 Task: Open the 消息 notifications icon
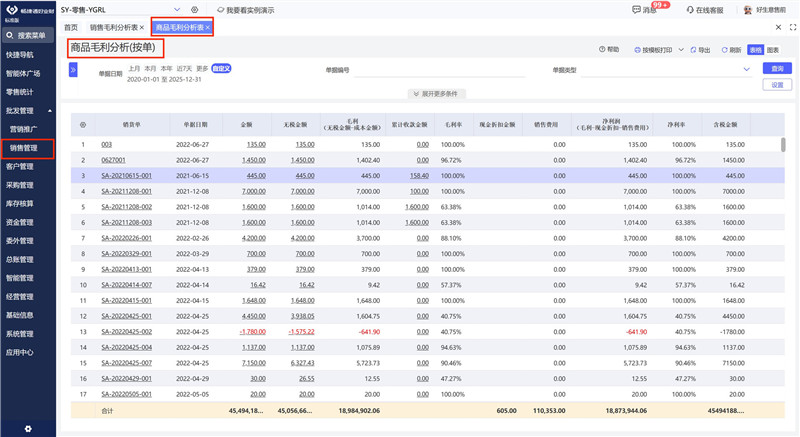pyautogui.click(x=637, y=9)
